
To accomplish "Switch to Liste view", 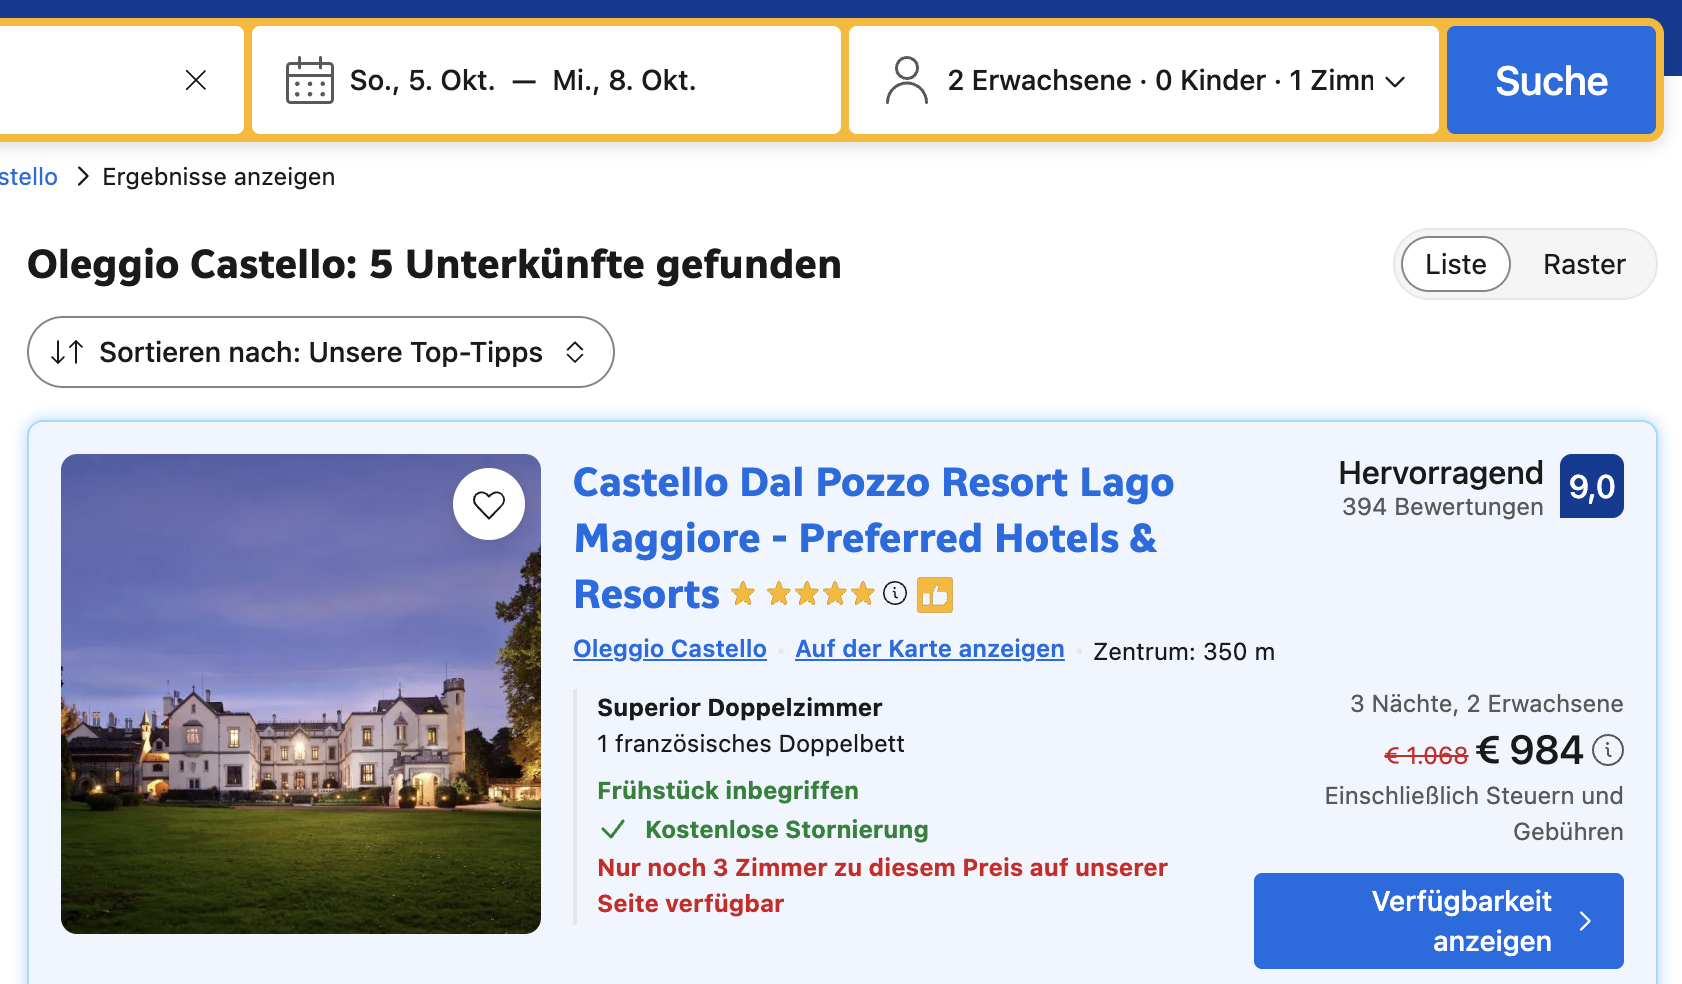I will pyautogui.click(x=1456, y=264).
